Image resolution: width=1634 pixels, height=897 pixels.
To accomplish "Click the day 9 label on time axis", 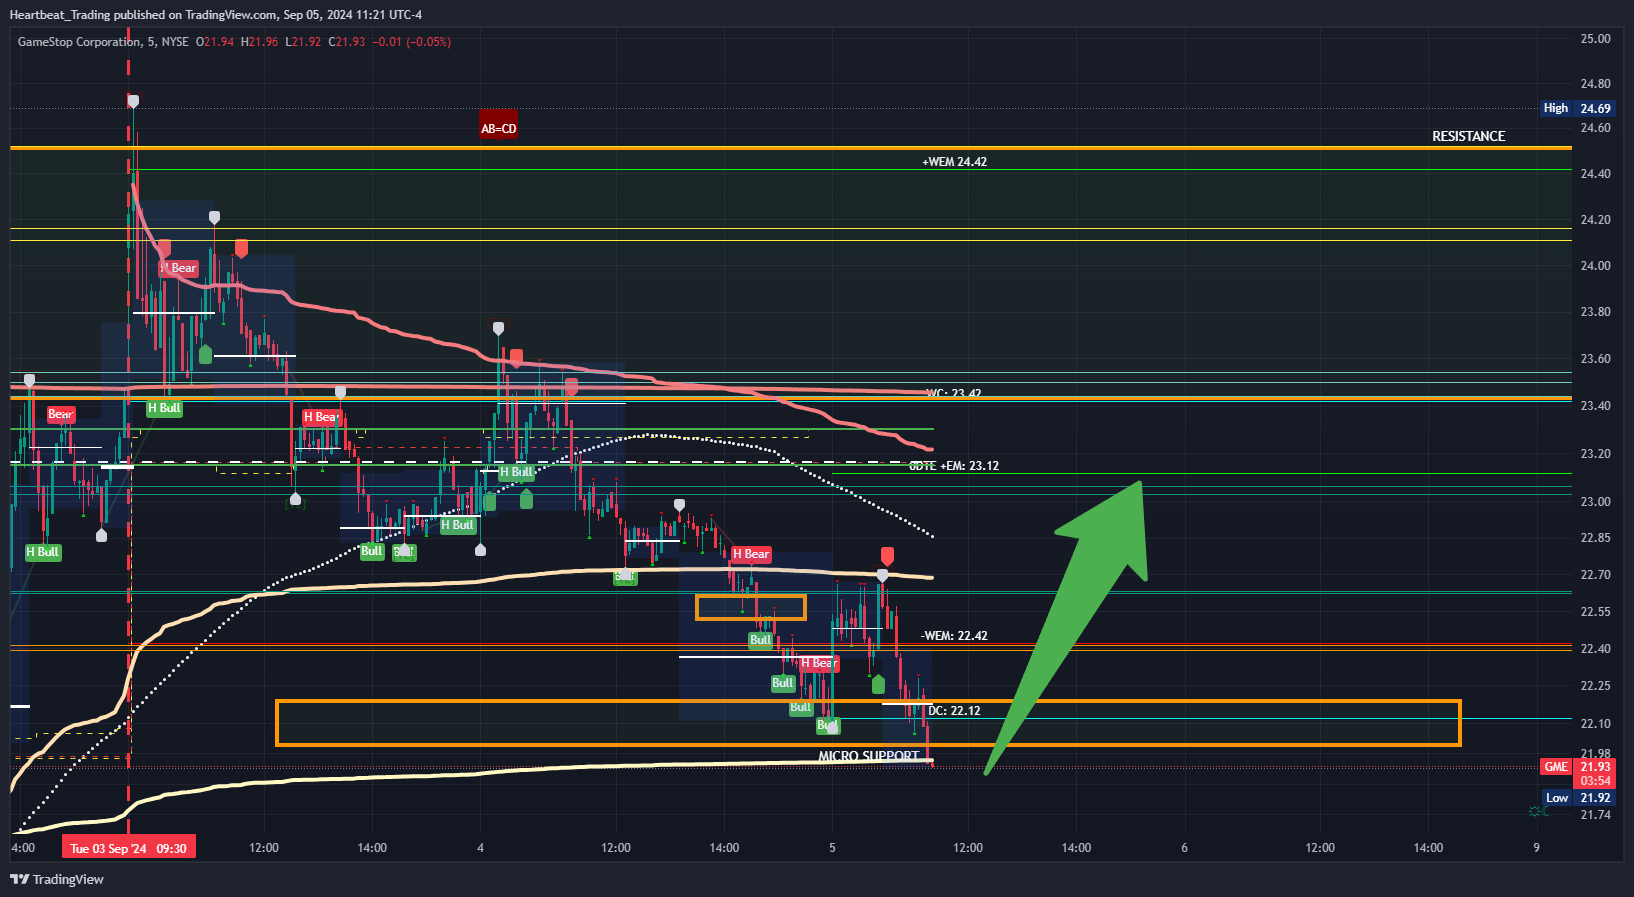I will click(x=1537, y=848).
